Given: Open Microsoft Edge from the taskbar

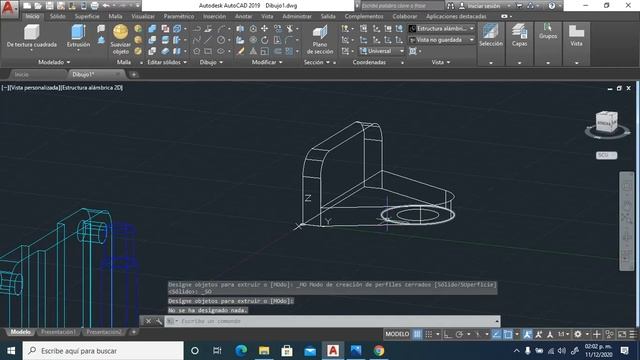Looking at the screenshot, I should 241,351.
